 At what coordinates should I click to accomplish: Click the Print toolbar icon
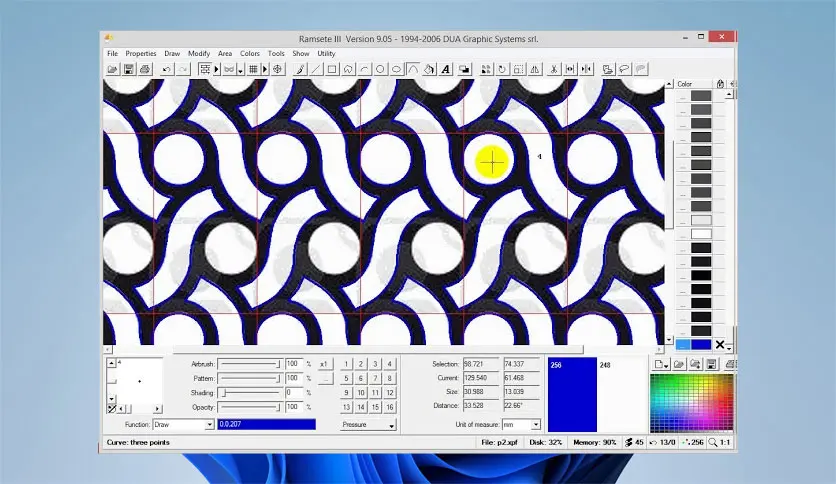[x=144, y=69]
